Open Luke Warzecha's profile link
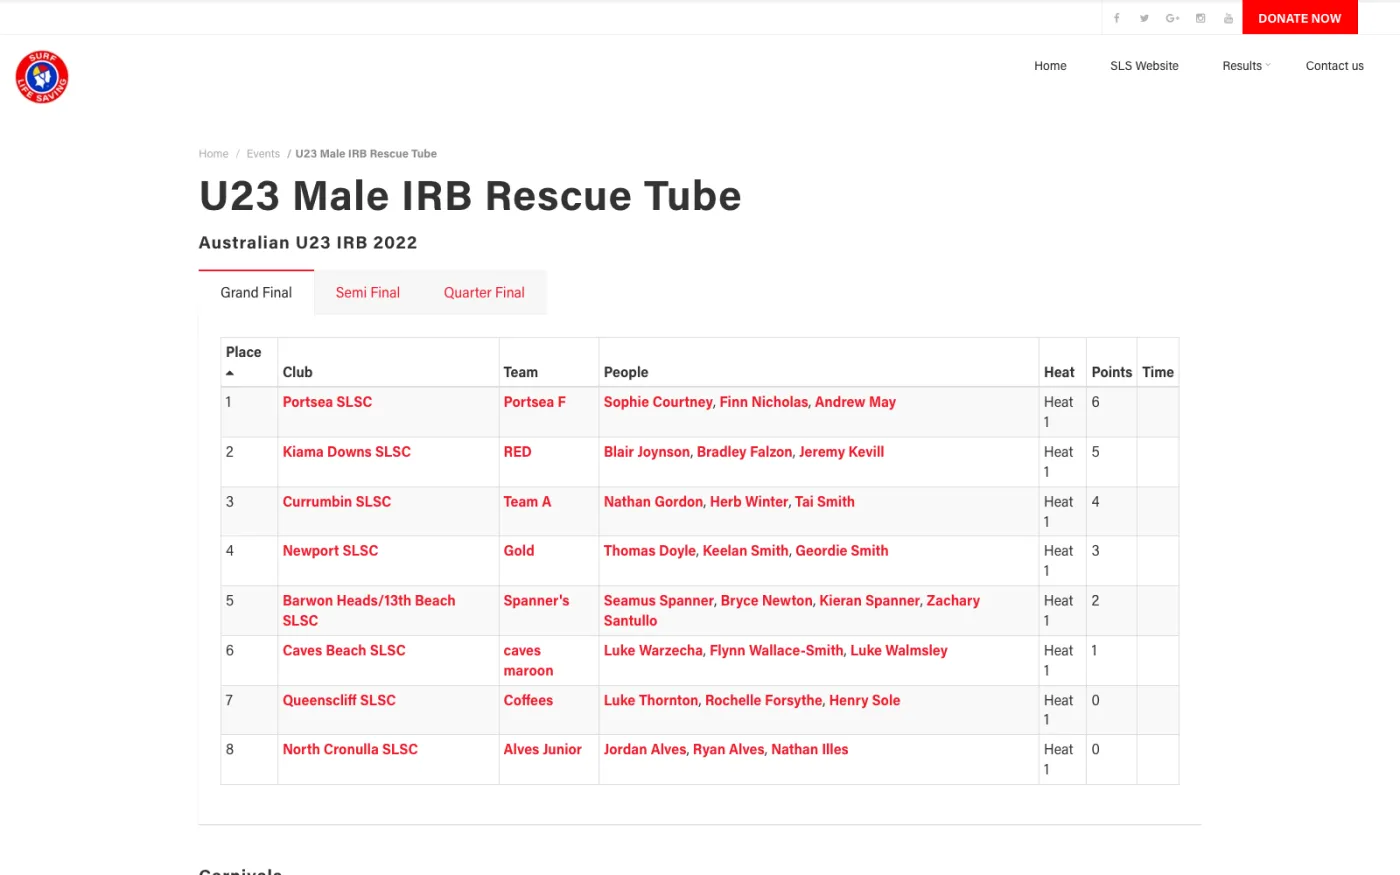Screen dimensions: 1400x875 (x=653, y=651)
